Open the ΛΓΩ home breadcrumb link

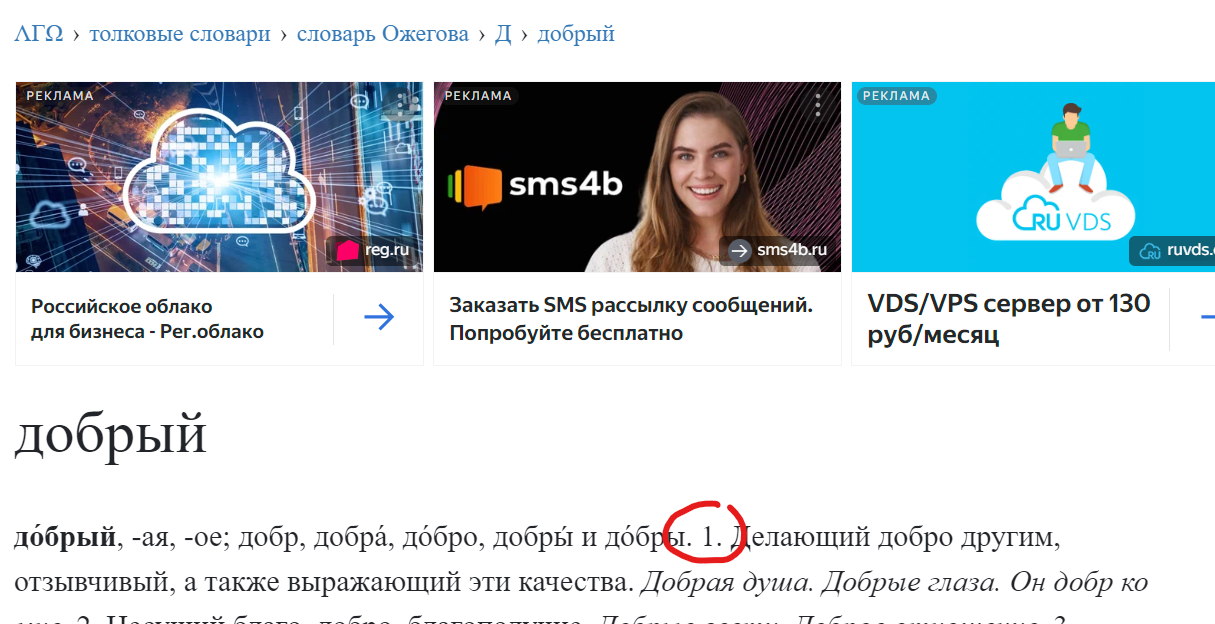(x=39, y=34)
